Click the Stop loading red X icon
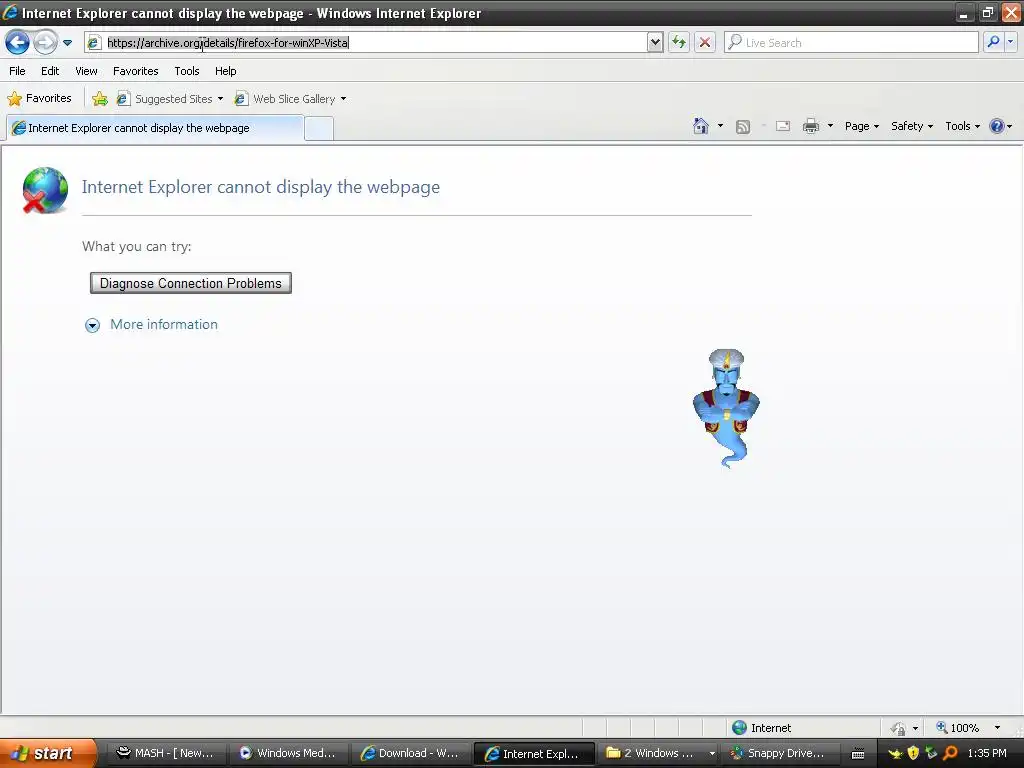1024x768 pixels. coord(705,42)
